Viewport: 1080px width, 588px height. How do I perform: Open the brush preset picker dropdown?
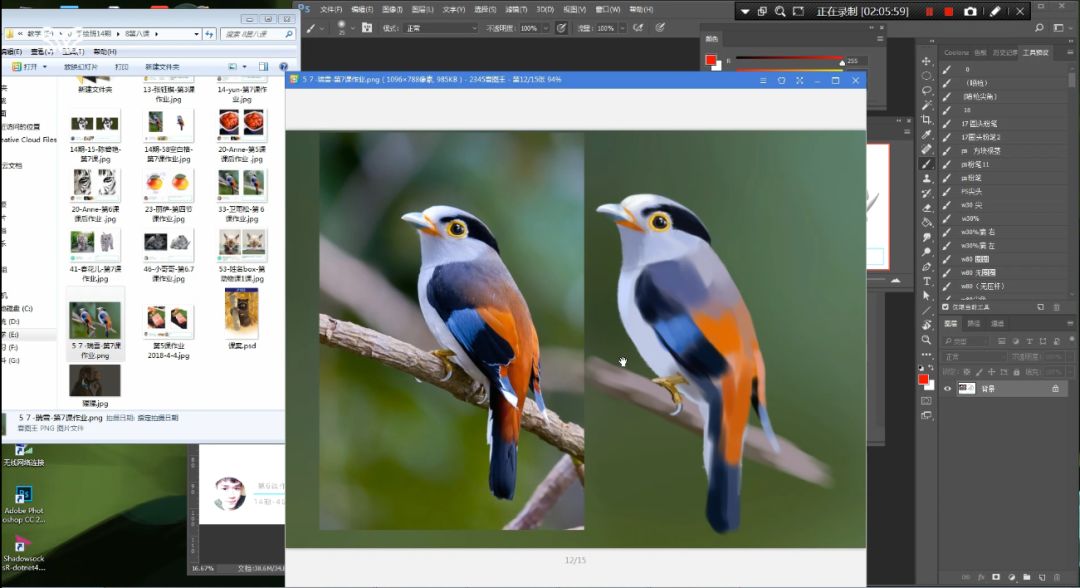click(x=353, y=28)
